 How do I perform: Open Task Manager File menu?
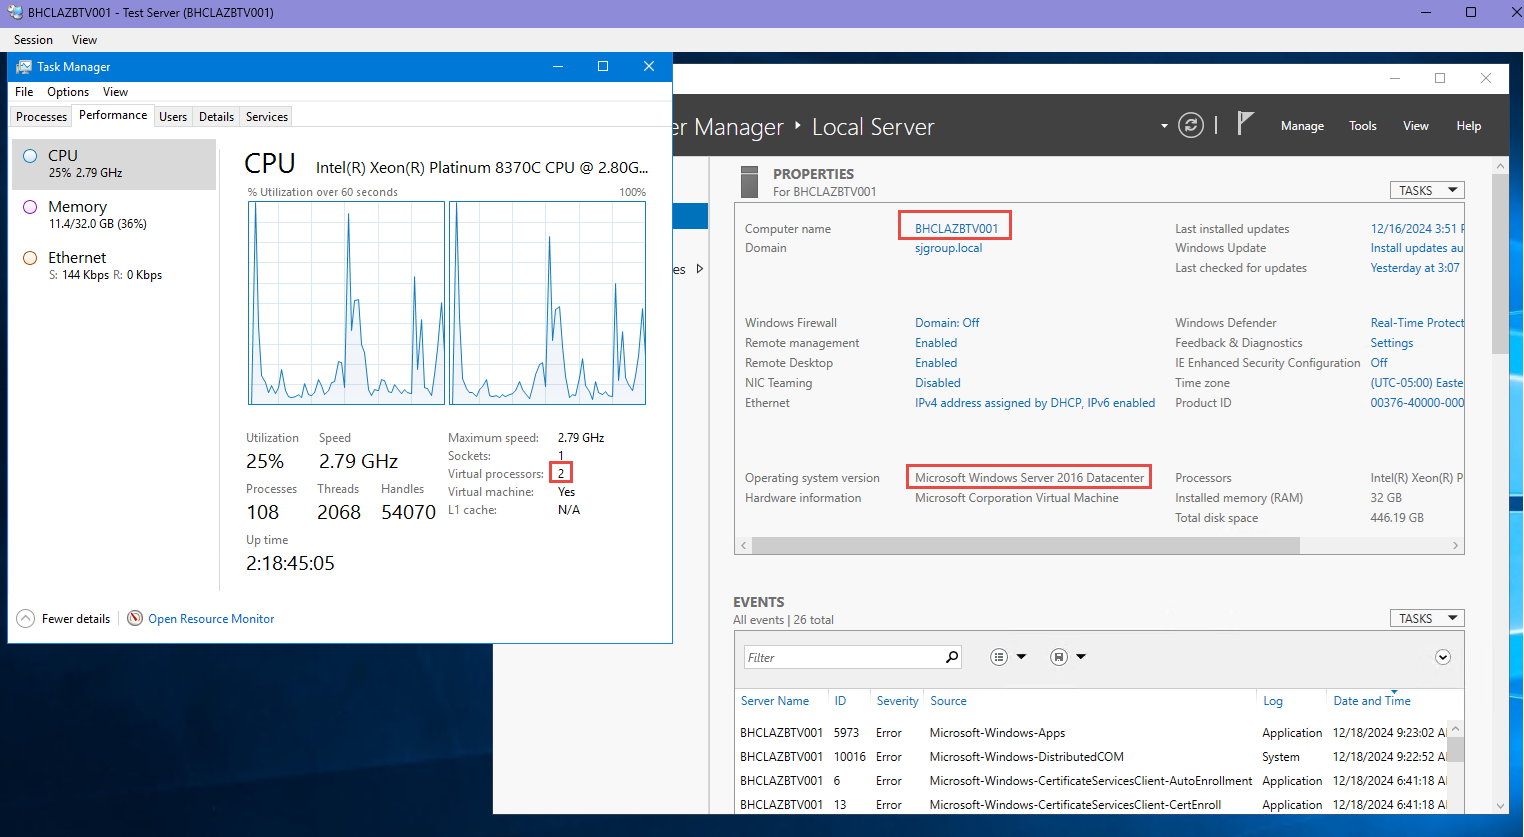24,92
